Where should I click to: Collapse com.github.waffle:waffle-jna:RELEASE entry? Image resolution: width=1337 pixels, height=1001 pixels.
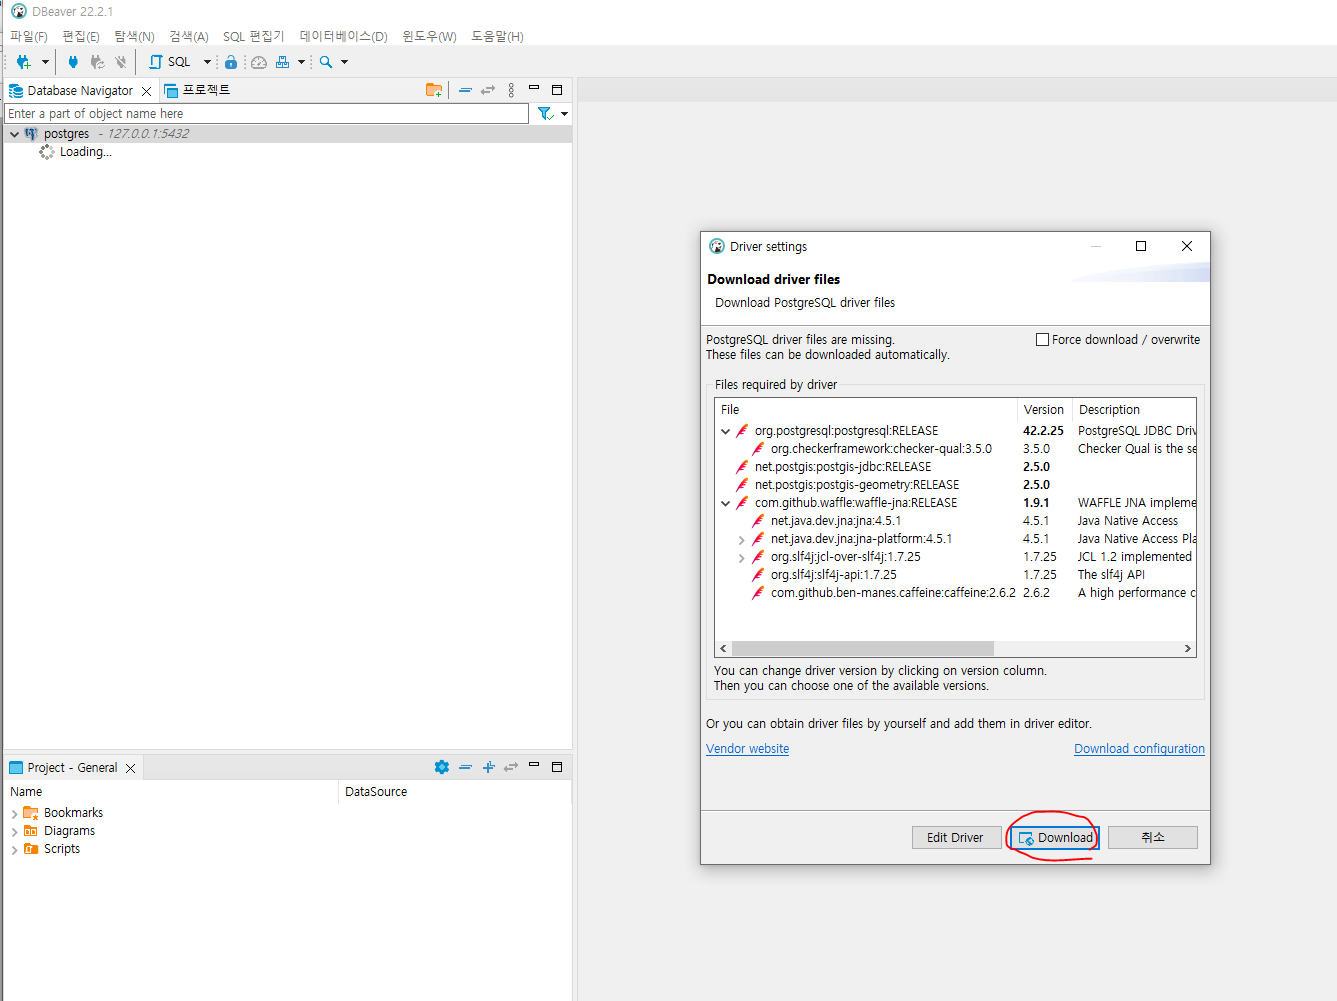(x=726, y=503)
